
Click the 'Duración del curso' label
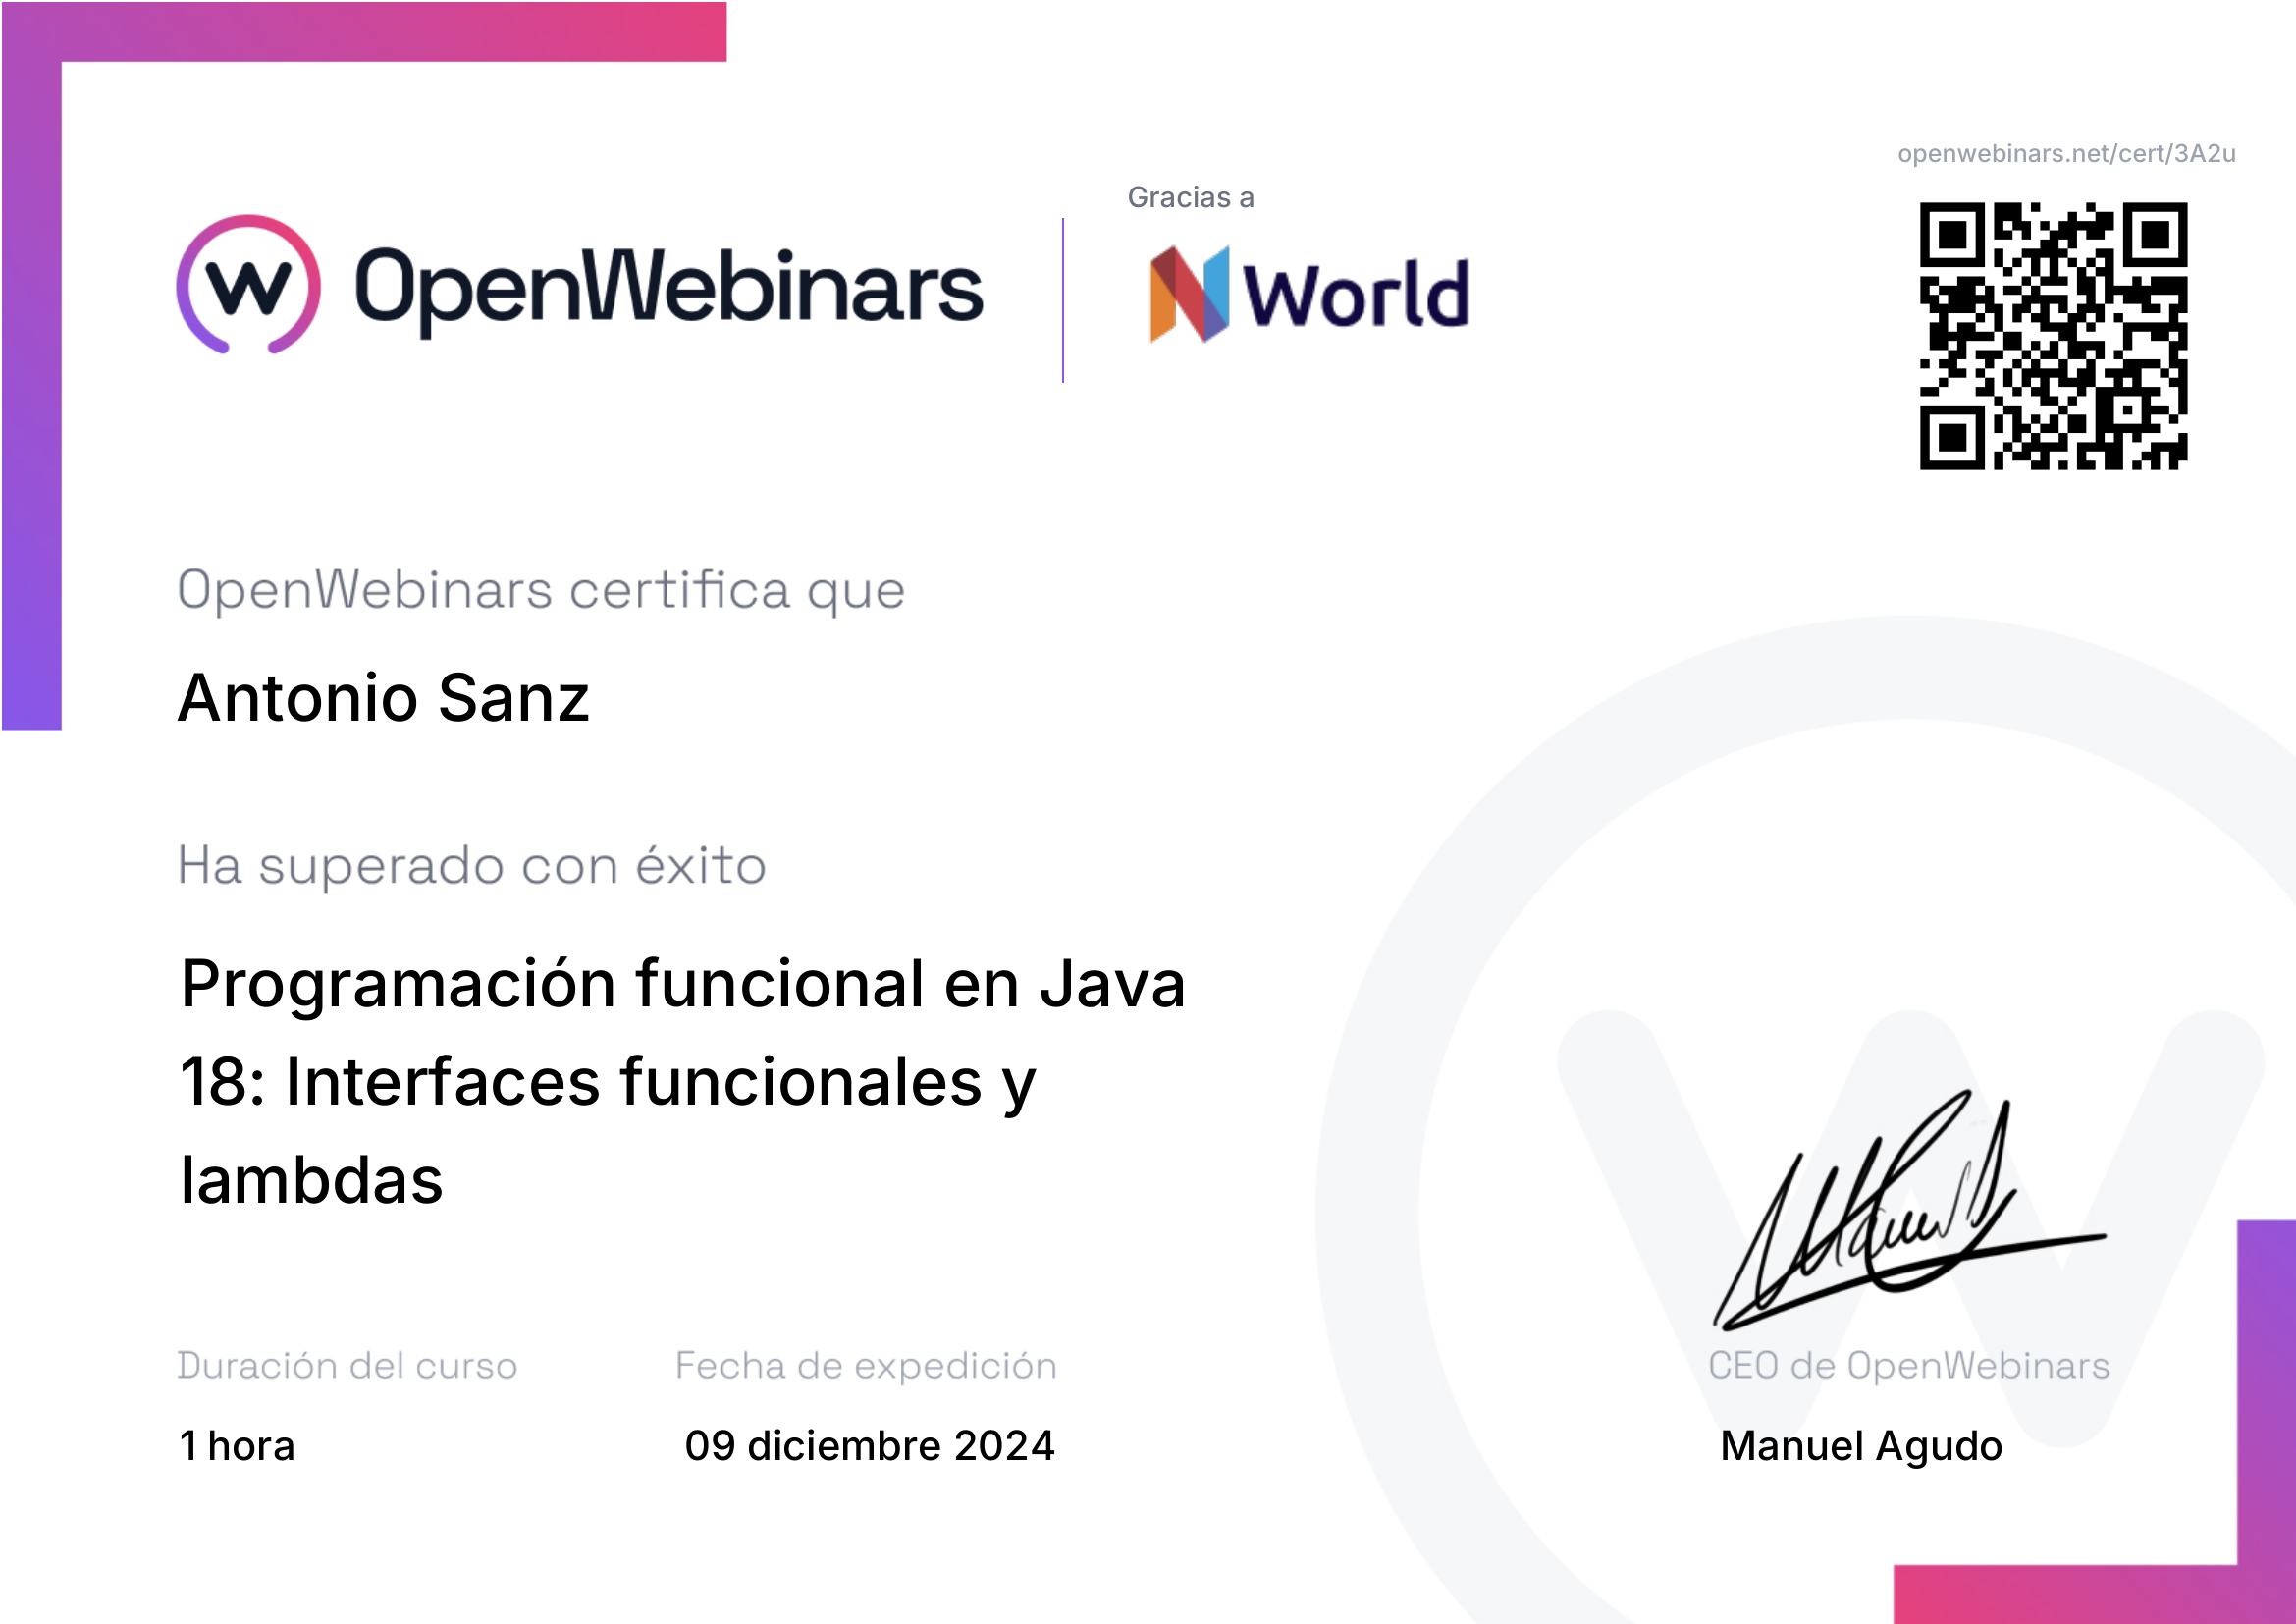click(x=347, y=1366)
